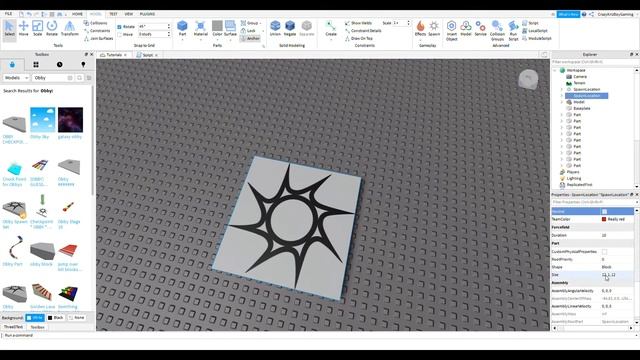Click the Union solid modeling icon
Screen dimensions: 640x360
point(275,26)
